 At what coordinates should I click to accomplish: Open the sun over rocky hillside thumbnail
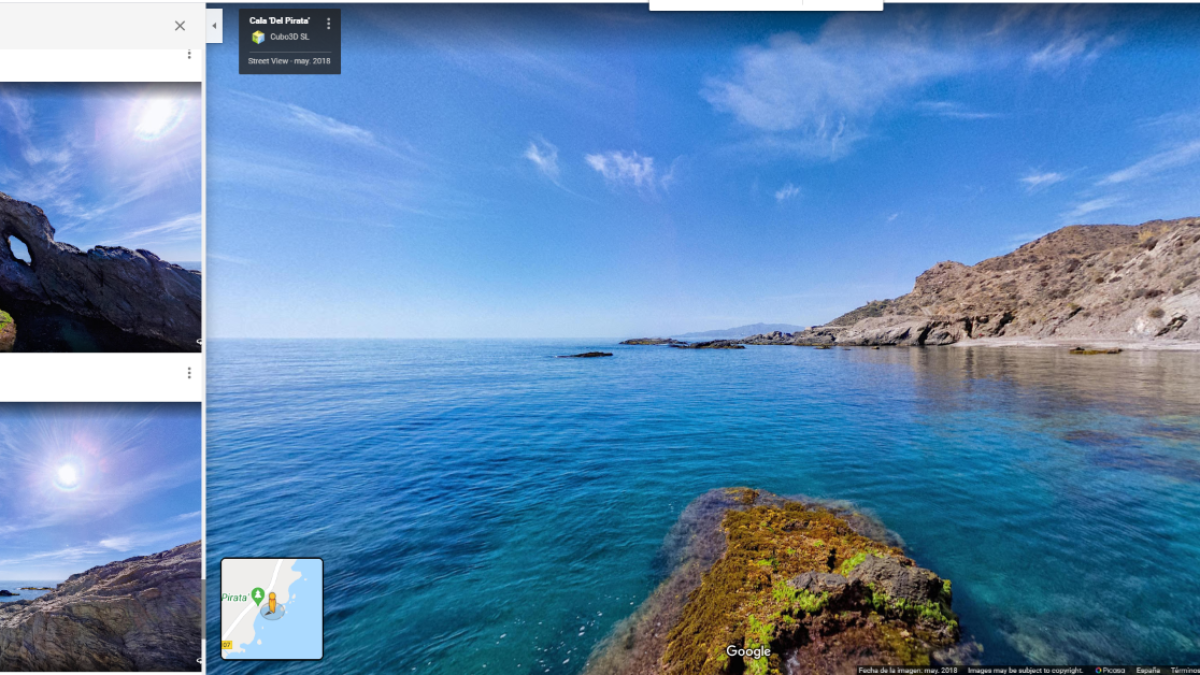click(x=100, y=536)
